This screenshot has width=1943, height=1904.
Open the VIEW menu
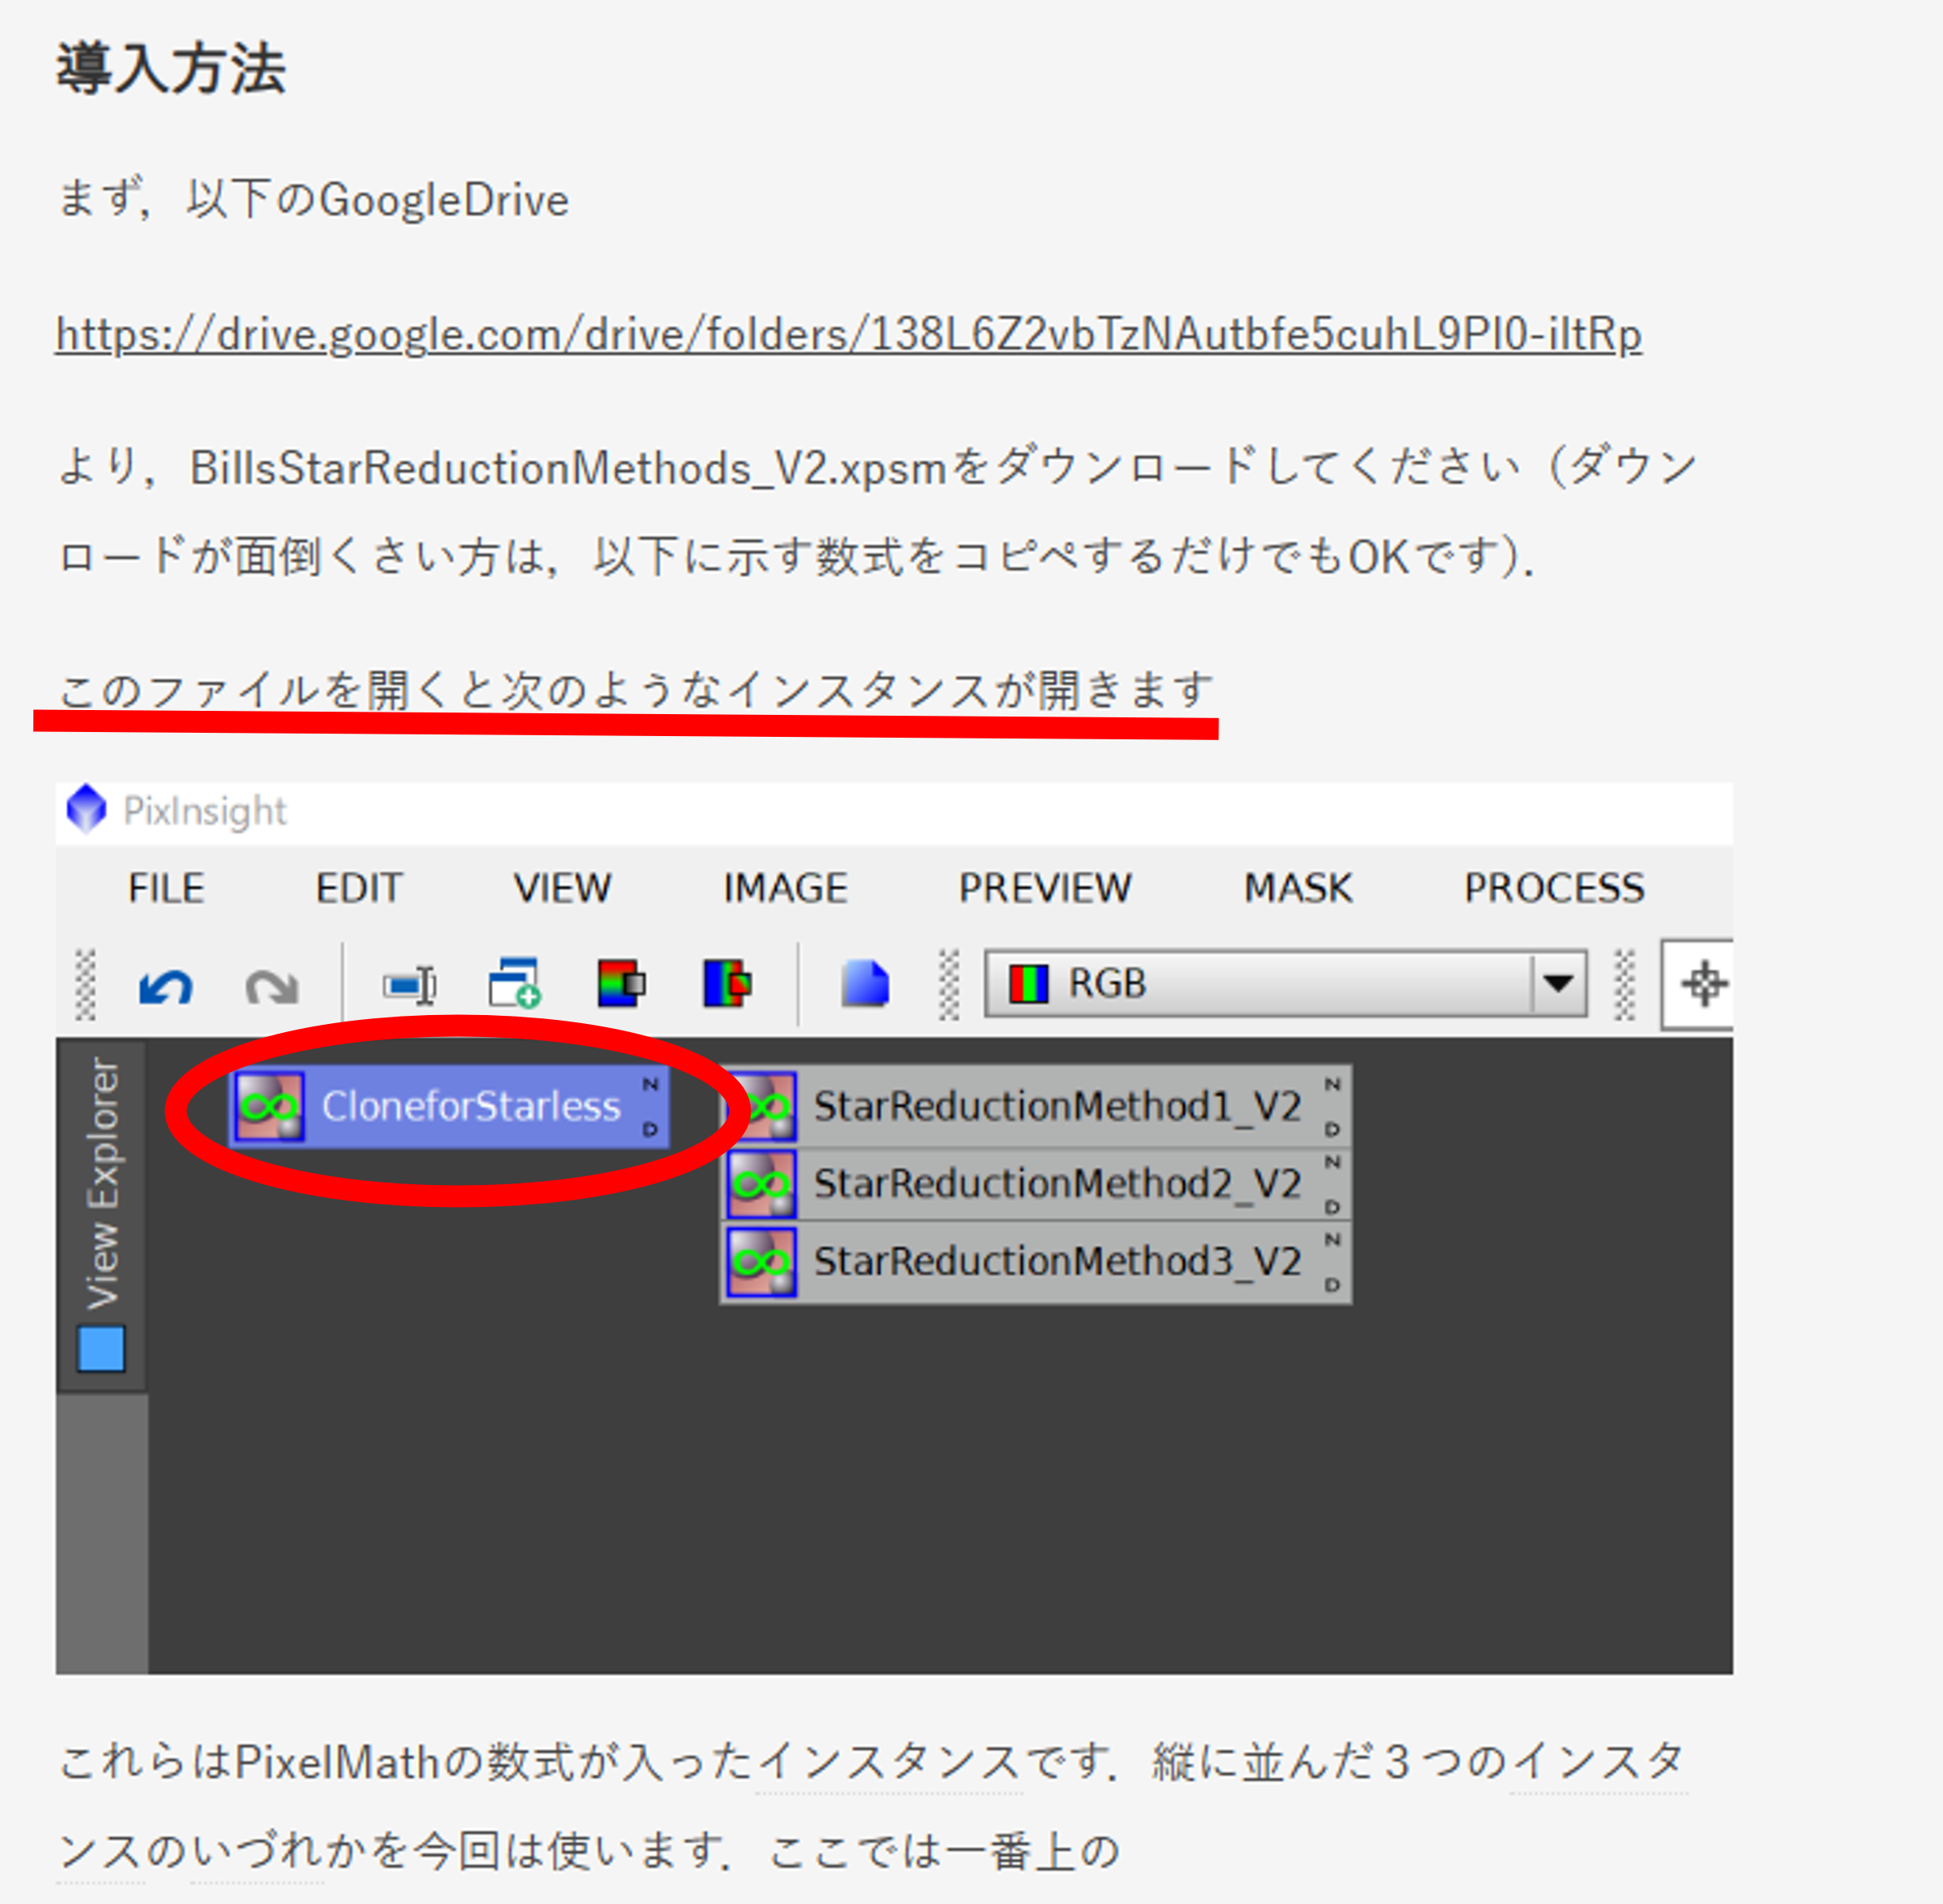pos(562,888)
